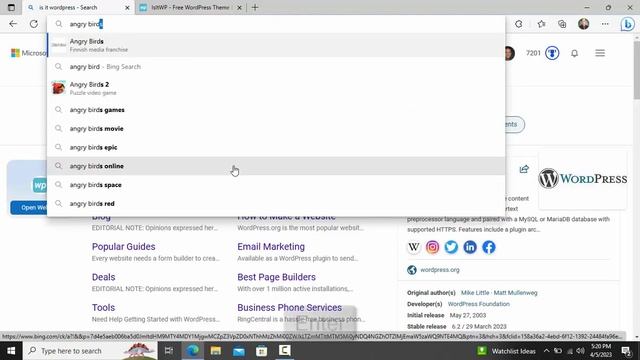This screenshot has width=640, height=360.
Task: Open the volume icon in the system tray
Action: (580, 351)
